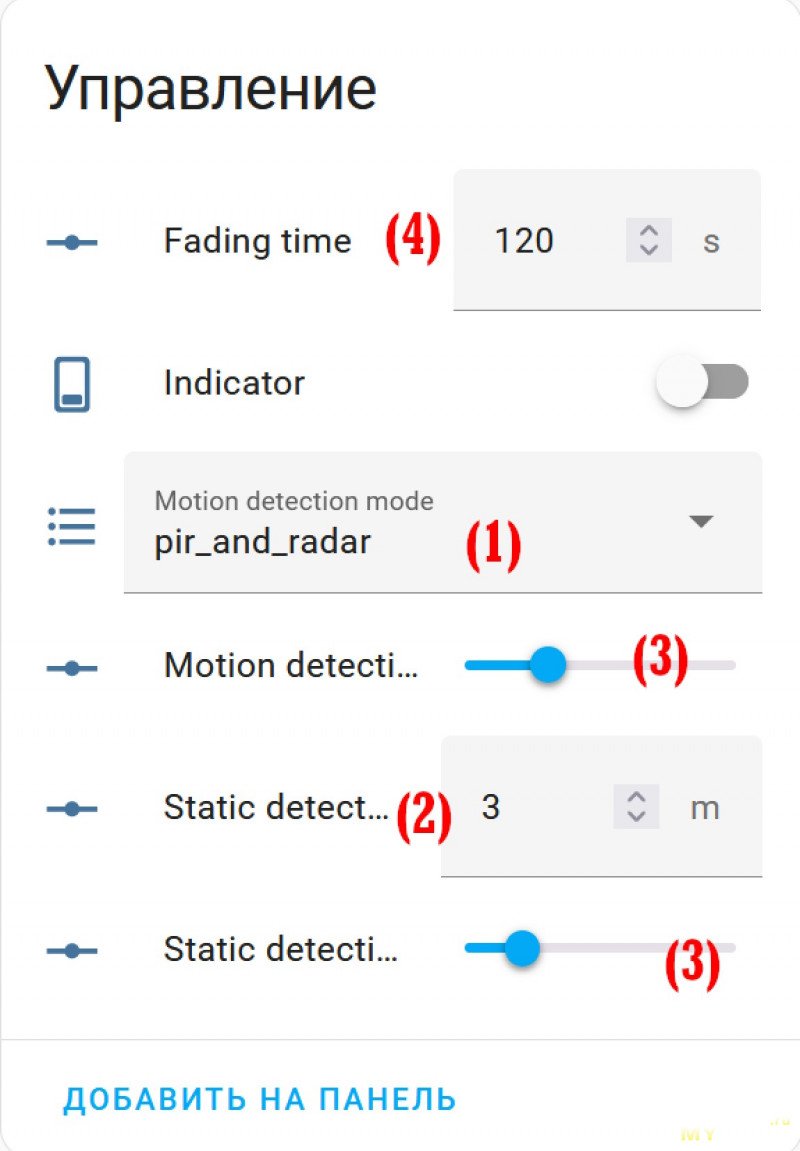Open the Motion detection mode dropdown arrow
The height and width of the screenshot is (1151, 800).
[x=702, y=521]
